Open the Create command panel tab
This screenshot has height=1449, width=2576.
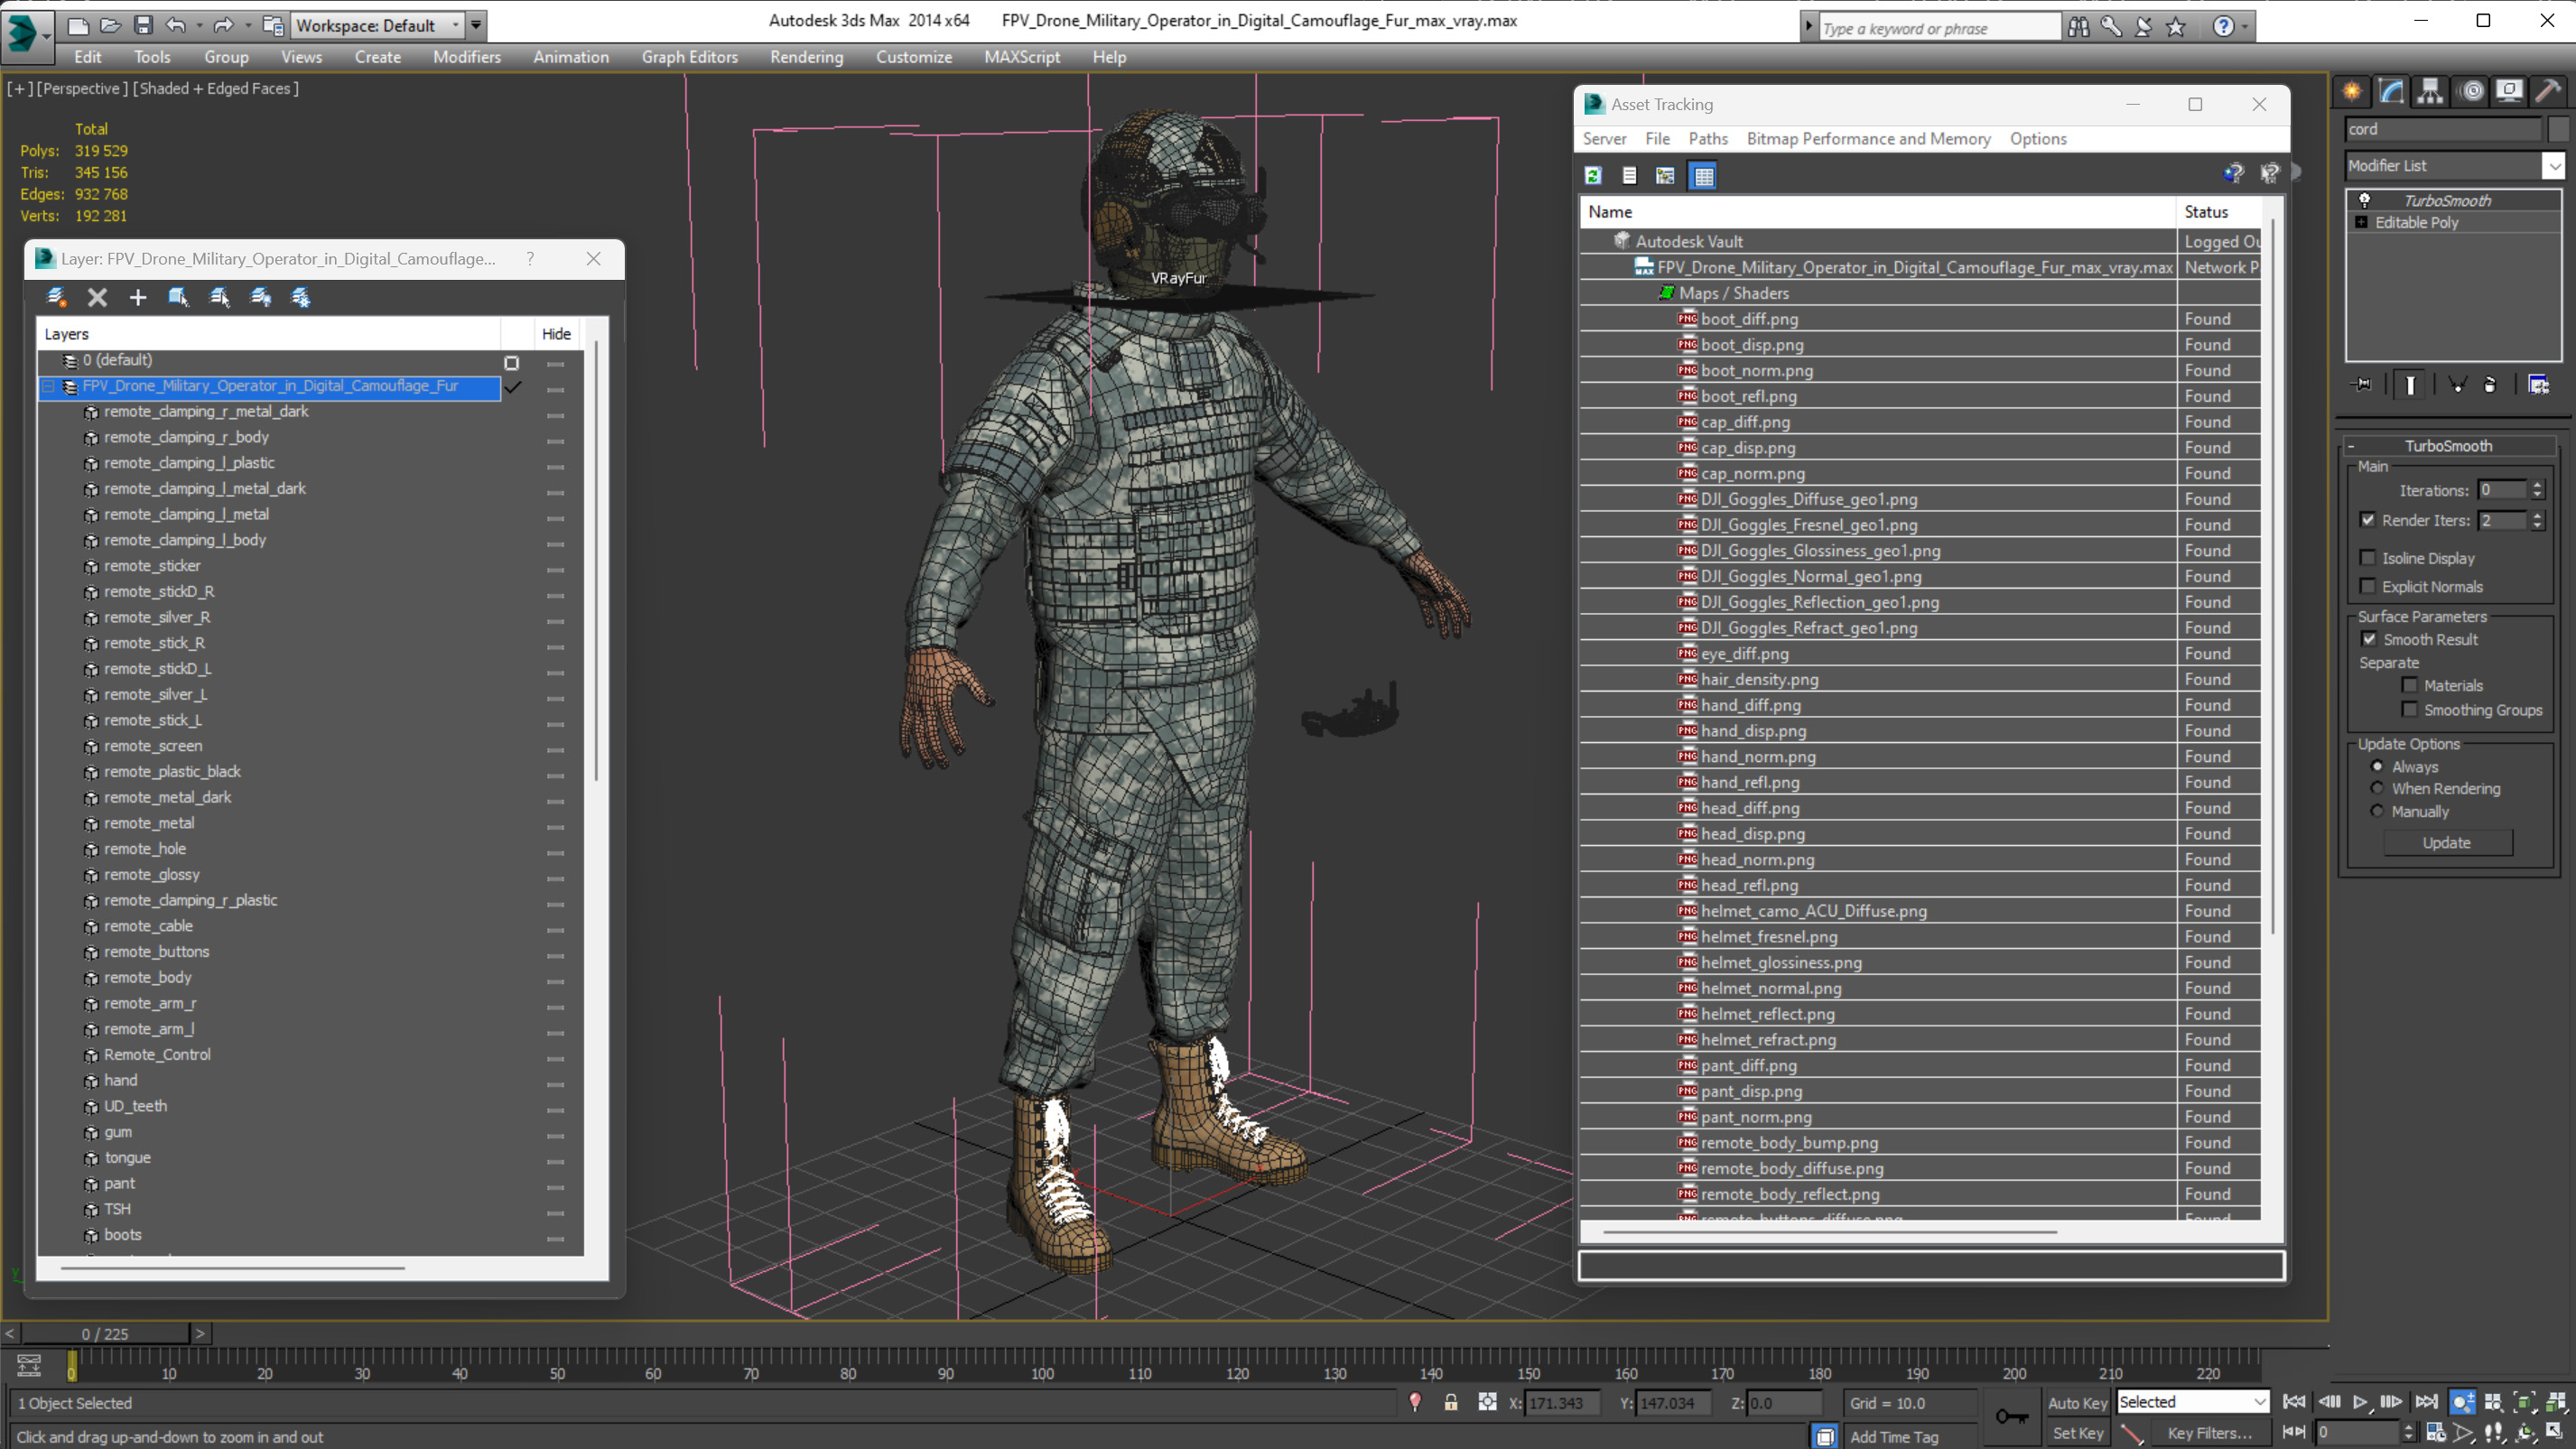tap(2352, 92)
